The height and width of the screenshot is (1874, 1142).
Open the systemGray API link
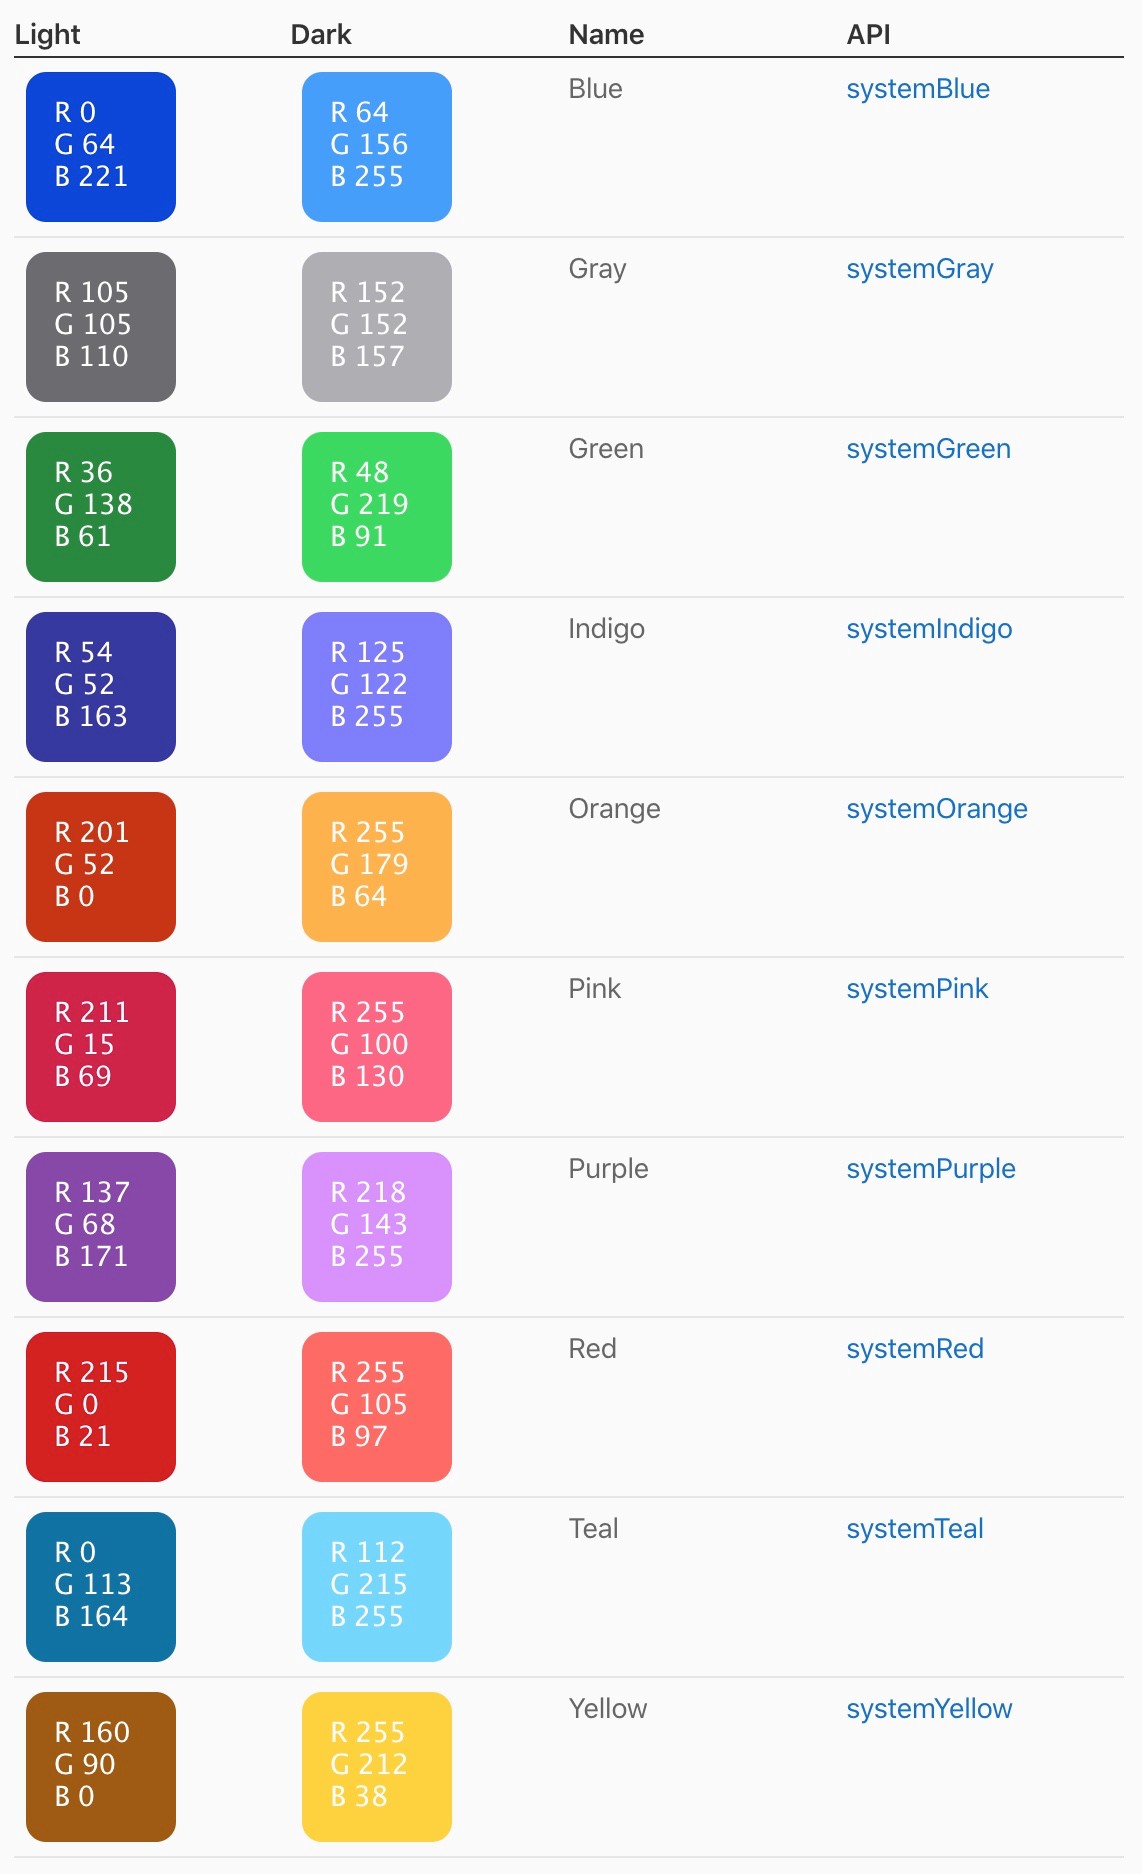[x=920, y=269]
